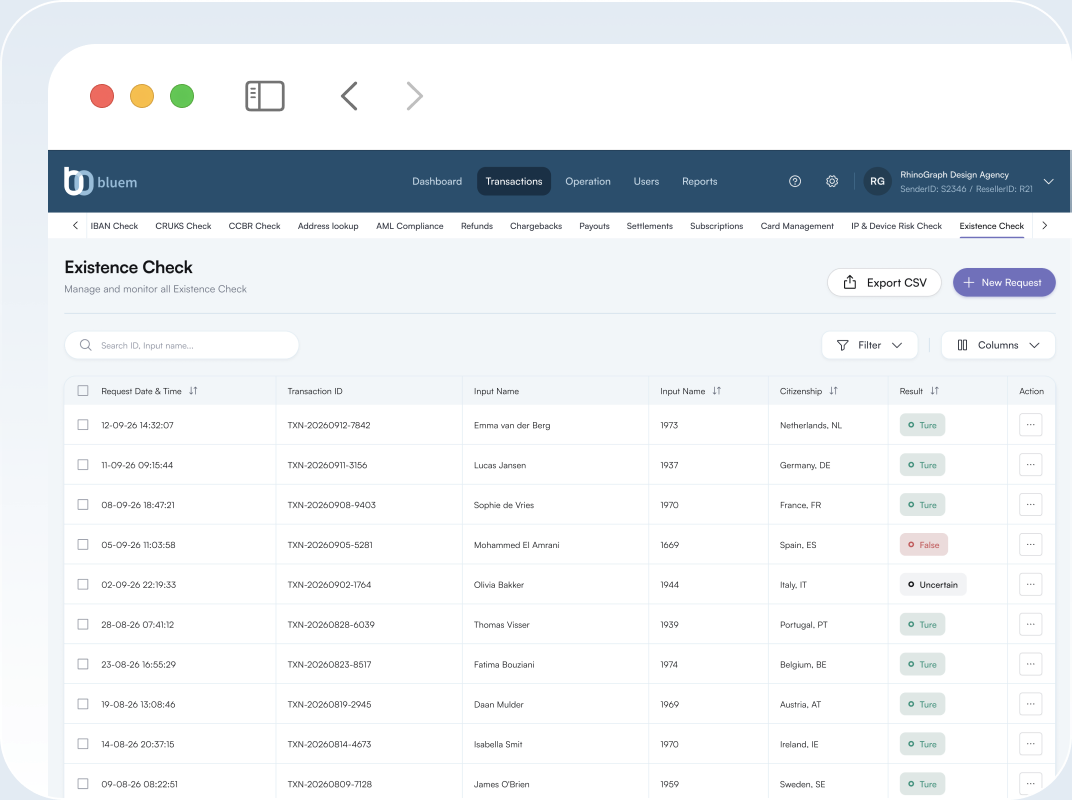
Task: Check the row TXN-20260905-5281
Action: tap(83, 544)
